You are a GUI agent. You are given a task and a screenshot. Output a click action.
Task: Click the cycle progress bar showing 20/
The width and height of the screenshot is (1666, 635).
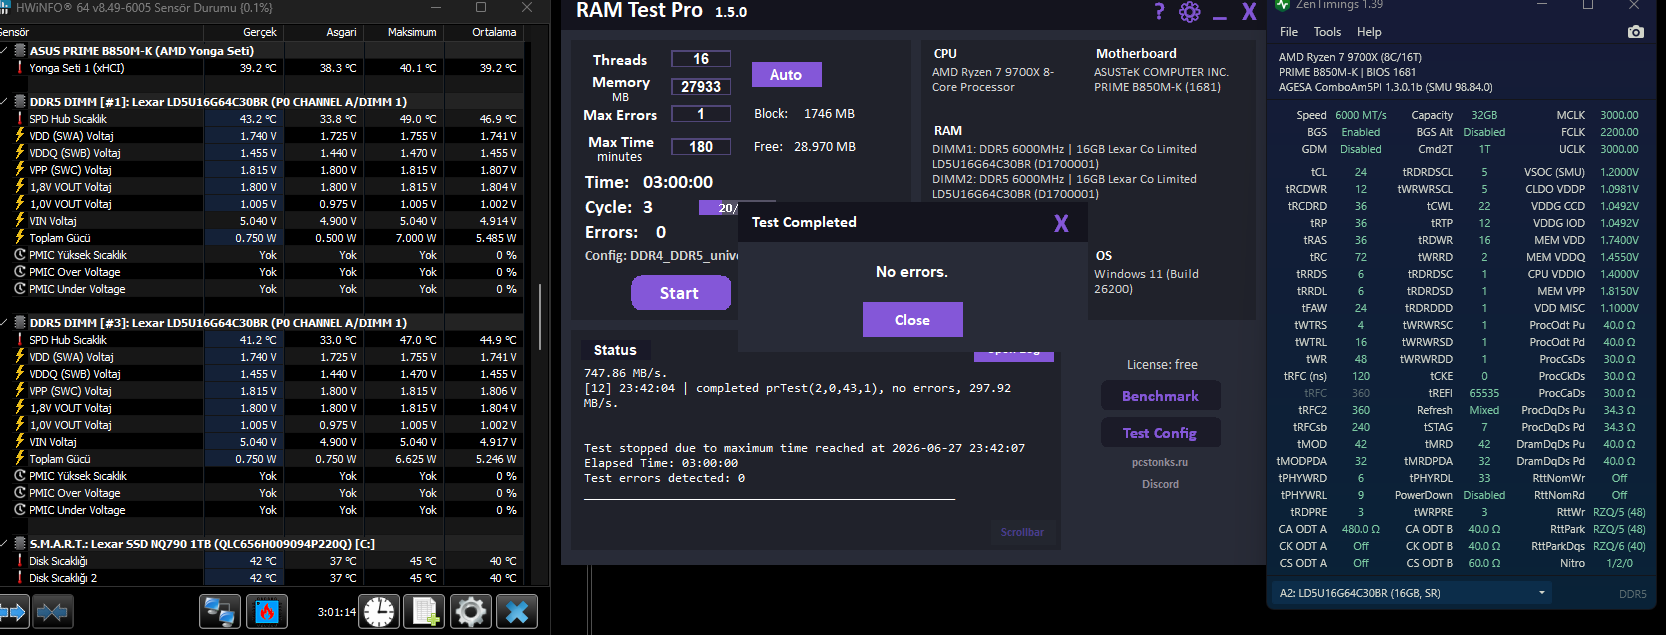719,207
